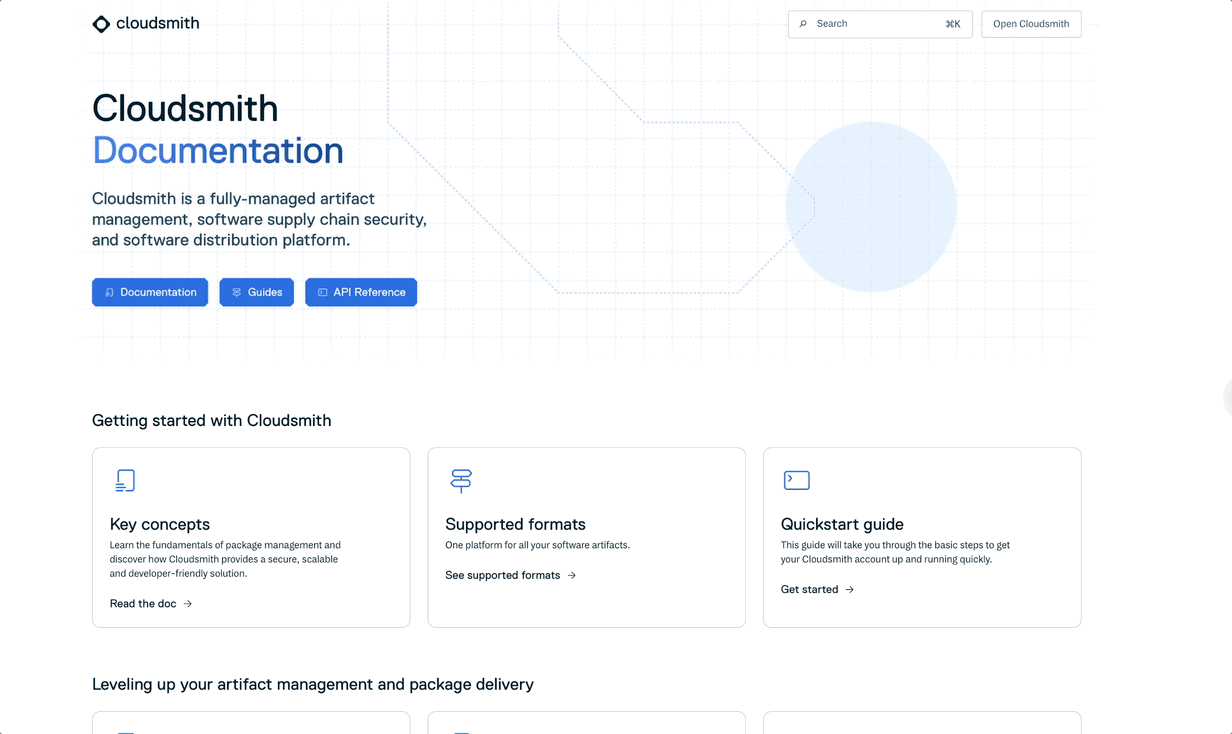Click the terminal icon above Quickstart guide
The image size is (1232, 734).
[797, 480]
